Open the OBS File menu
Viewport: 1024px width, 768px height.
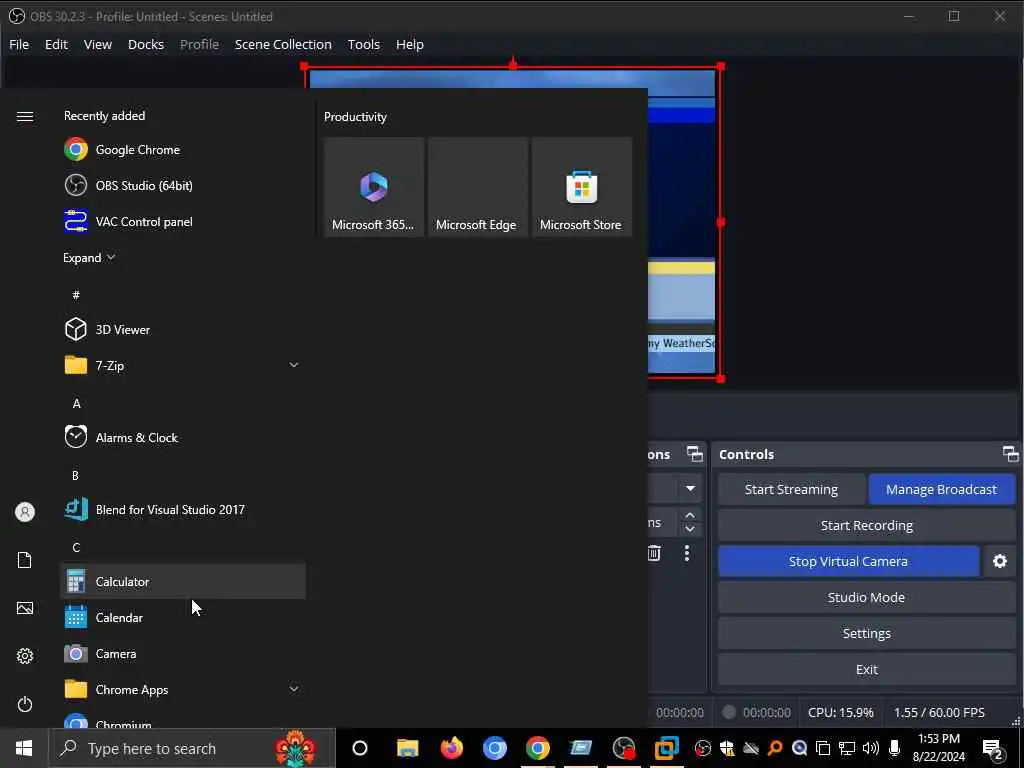pos(19,44)
